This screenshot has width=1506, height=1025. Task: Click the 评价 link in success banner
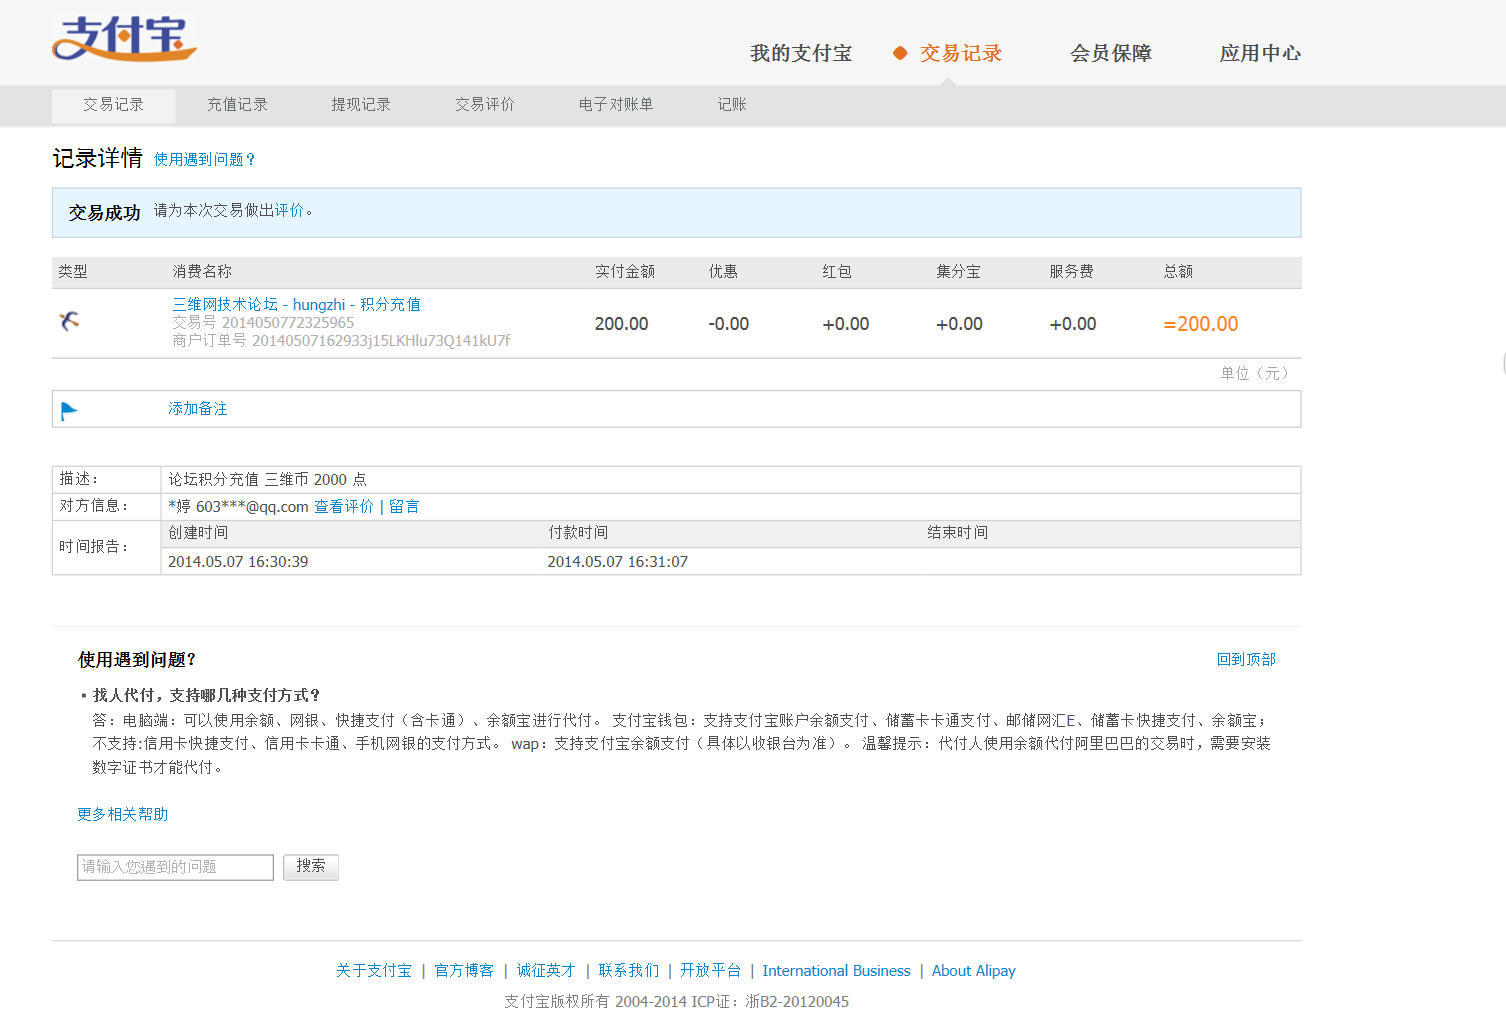[289, 211]
